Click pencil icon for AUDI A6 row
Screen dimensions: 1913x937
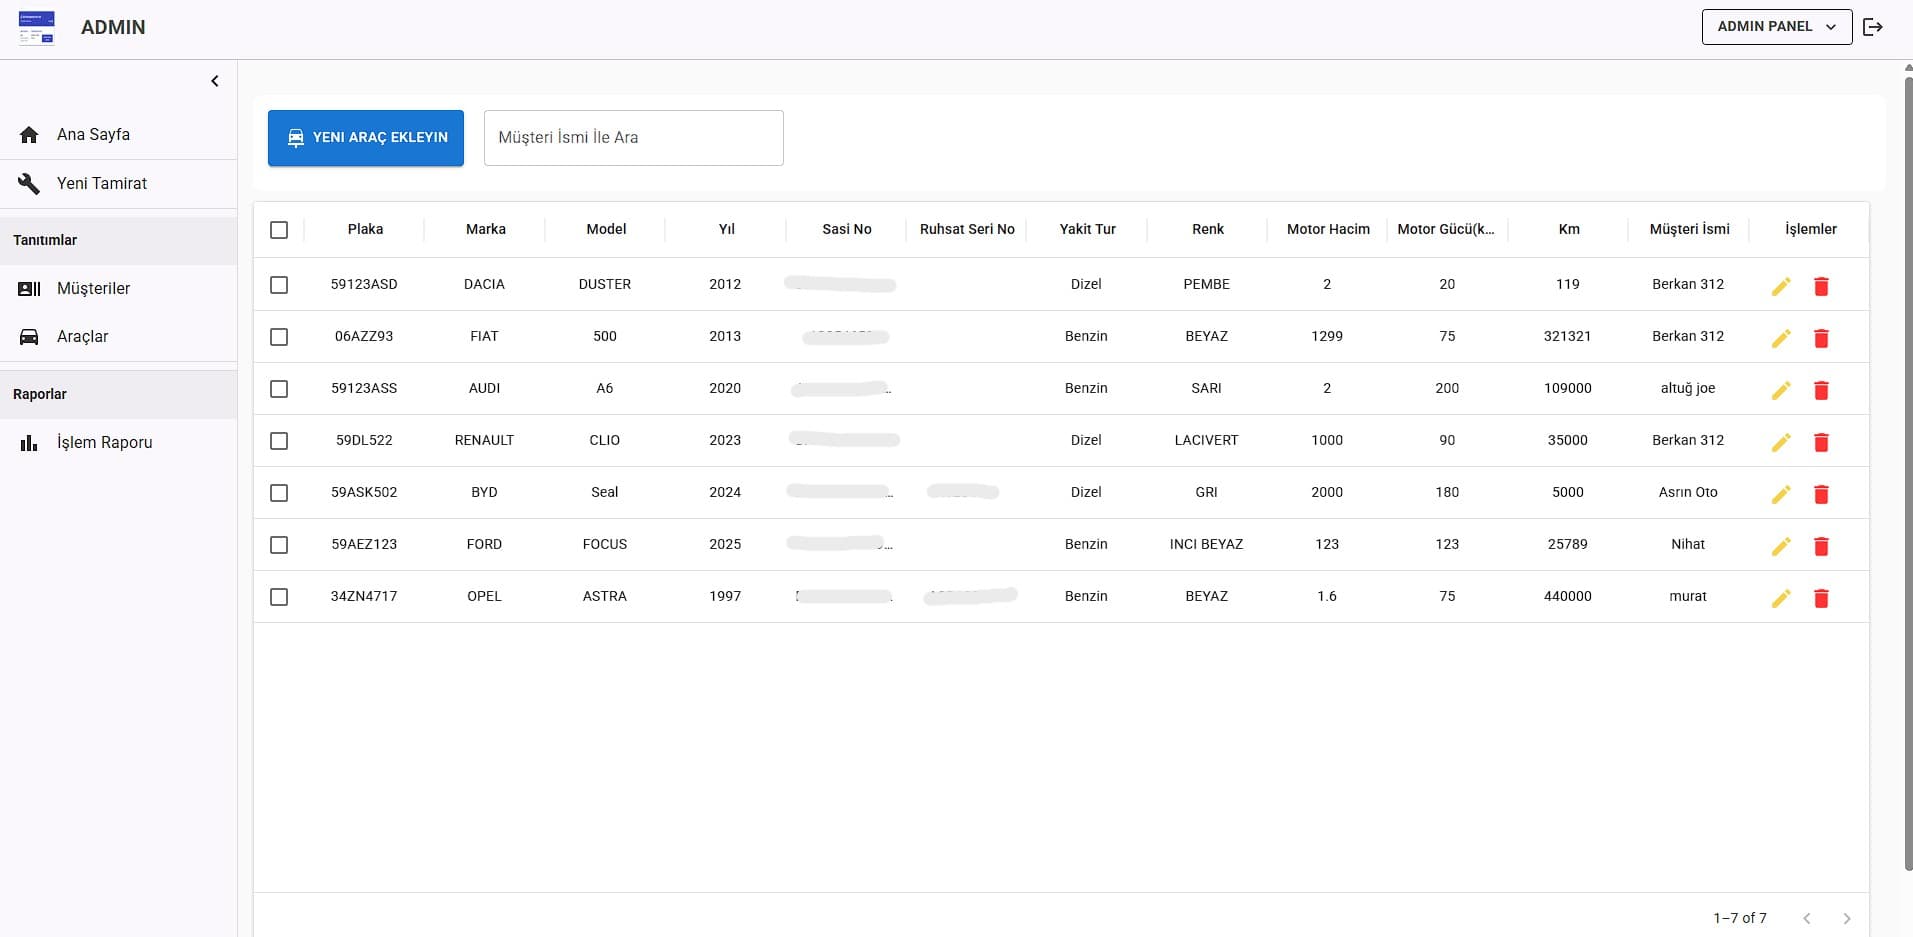pyautogui.click(x=1780, y=391)
